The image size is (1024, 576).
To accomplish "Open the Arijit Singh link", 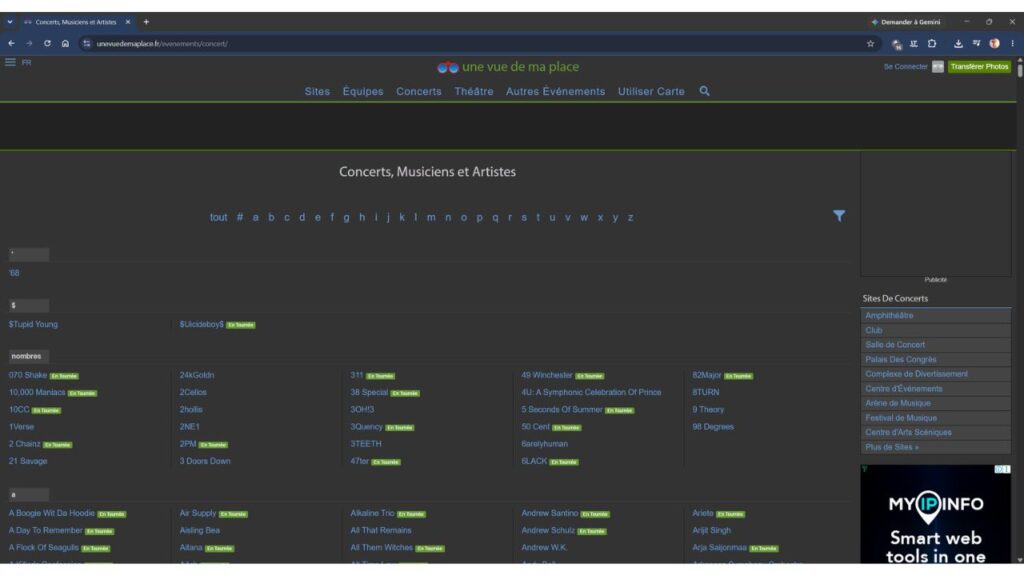I will [x=711, y=530].
